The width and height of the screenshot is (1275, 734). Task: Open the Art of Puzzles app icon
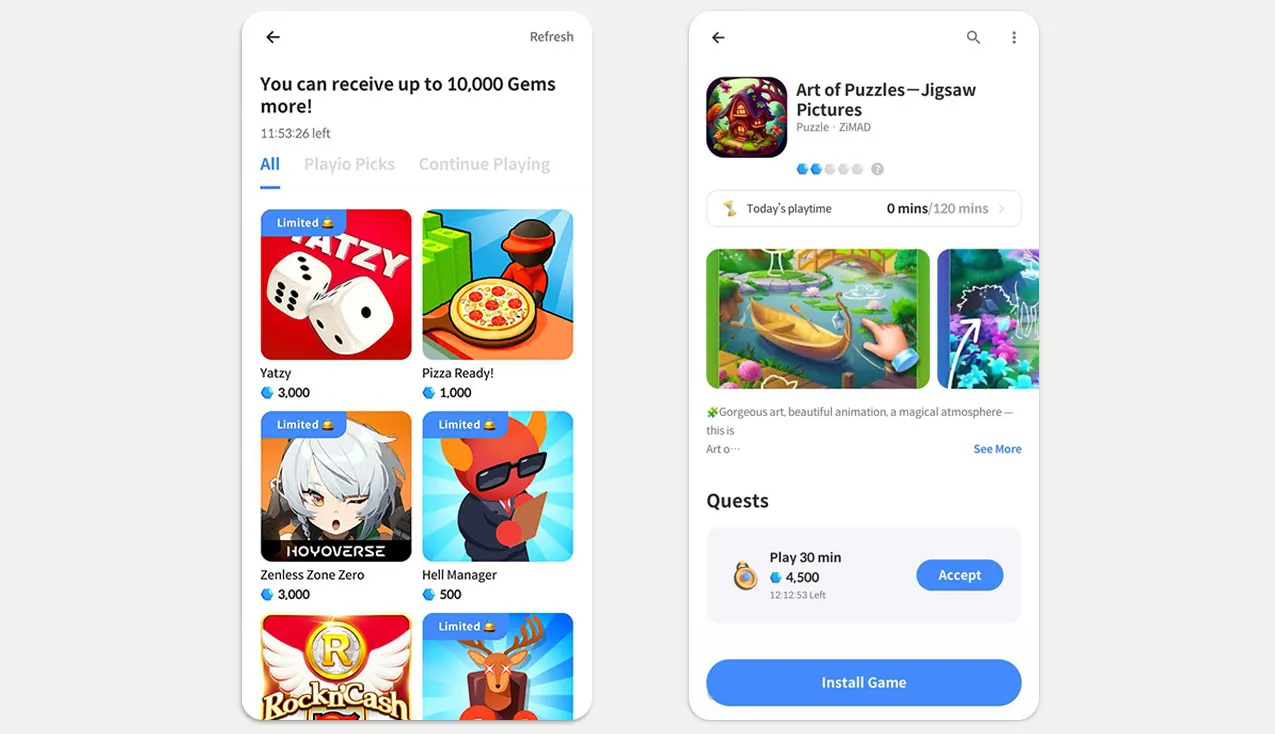[746, 117]
